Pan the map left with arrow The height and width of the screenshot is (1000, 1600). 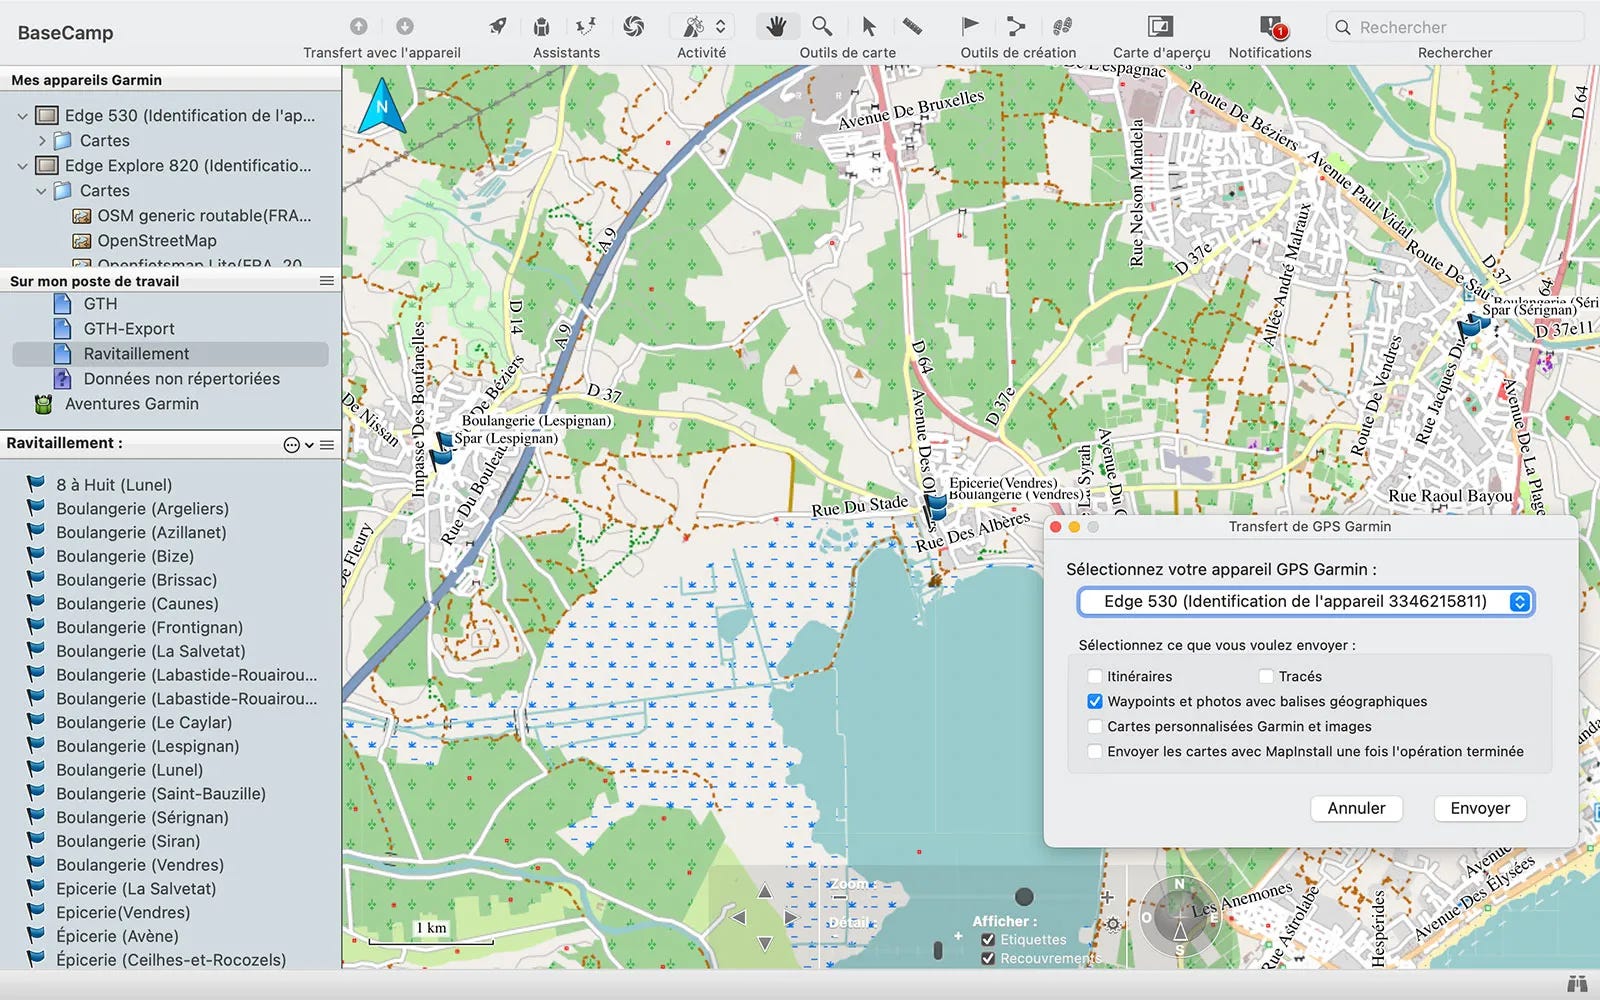[x=738, y=917]
